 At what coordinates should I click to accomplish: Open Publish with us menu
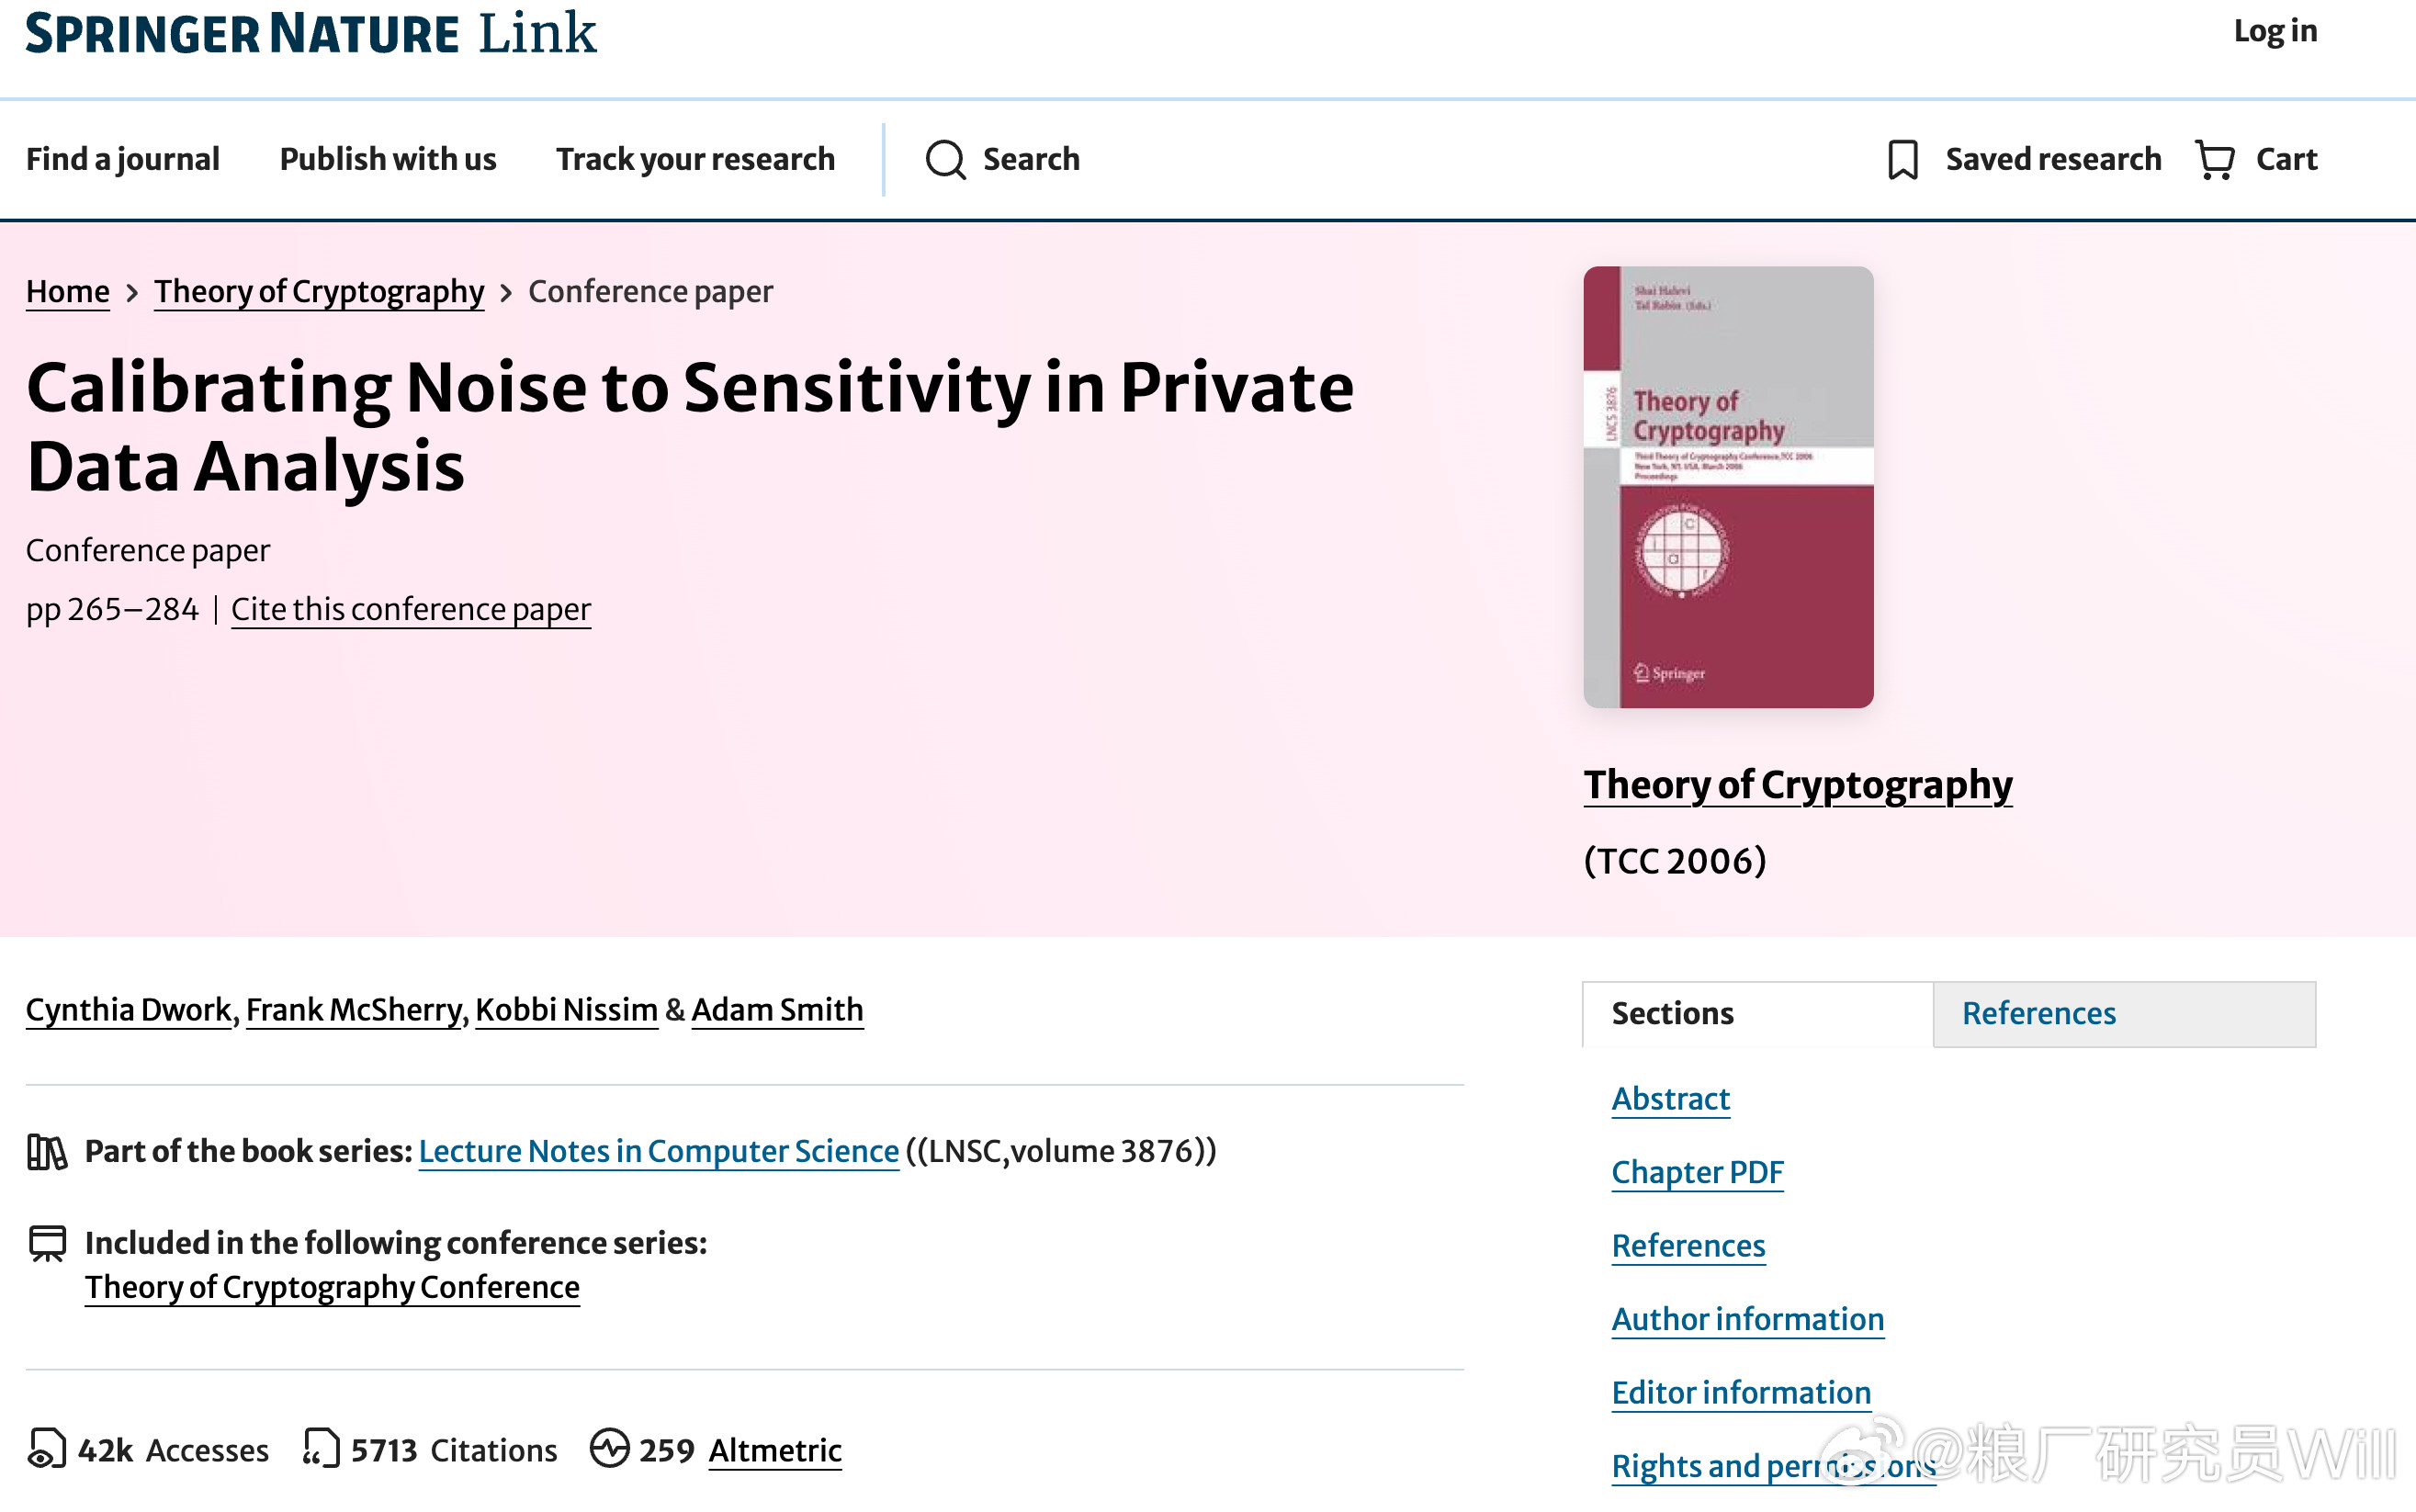pos(388,159)
